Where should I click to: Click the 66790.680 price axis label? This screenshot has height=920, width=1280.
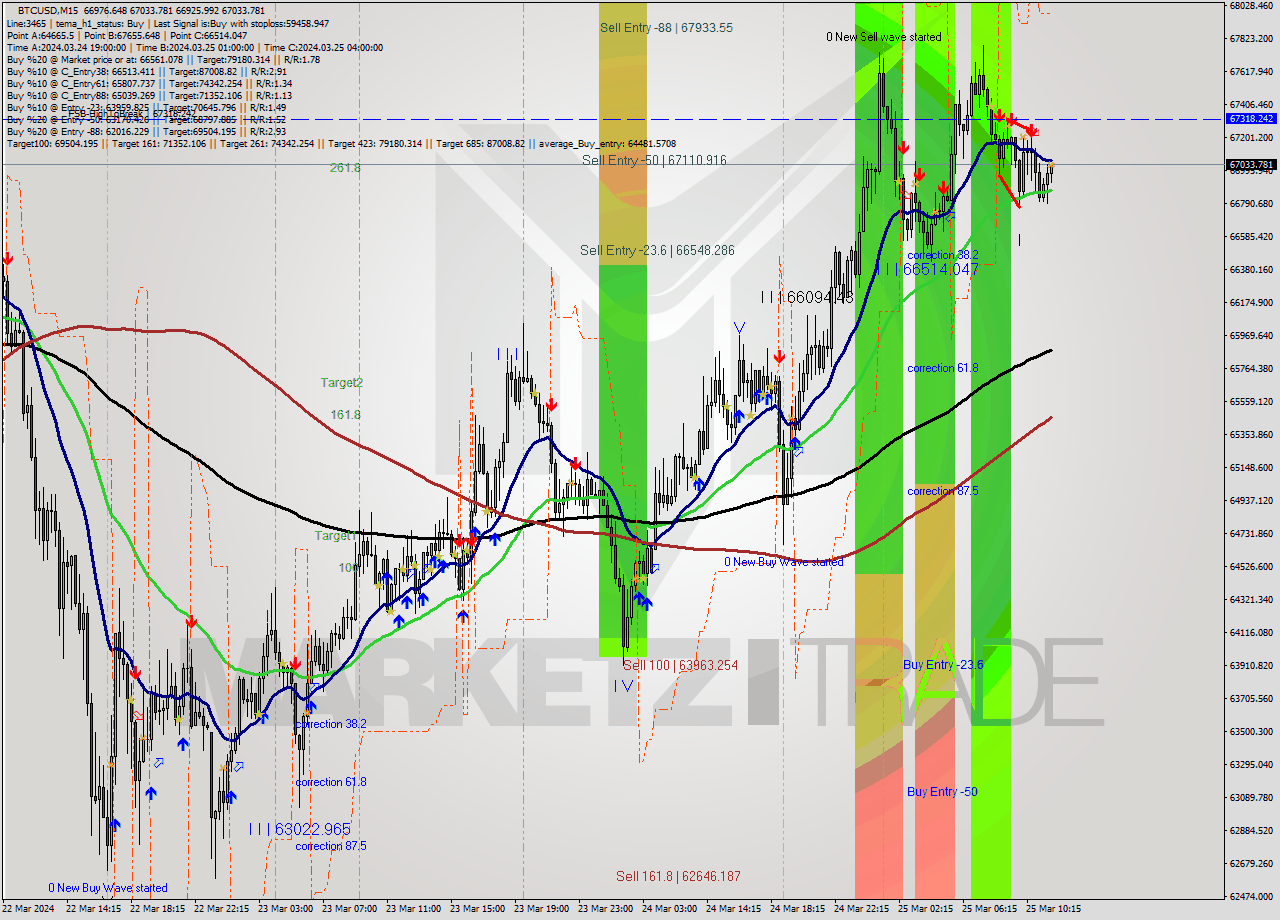1251,204
